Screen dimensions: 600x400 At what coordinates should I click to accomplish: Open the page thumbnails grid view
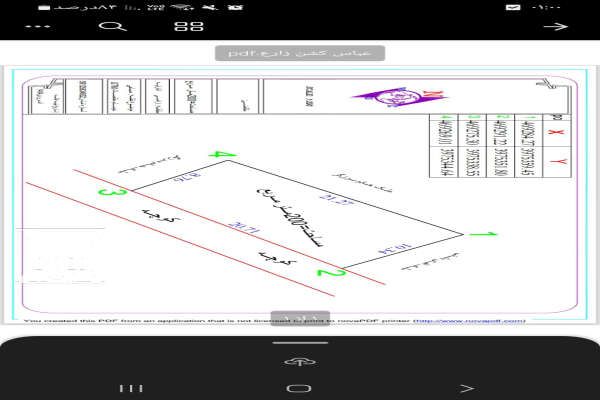point(188,26)
